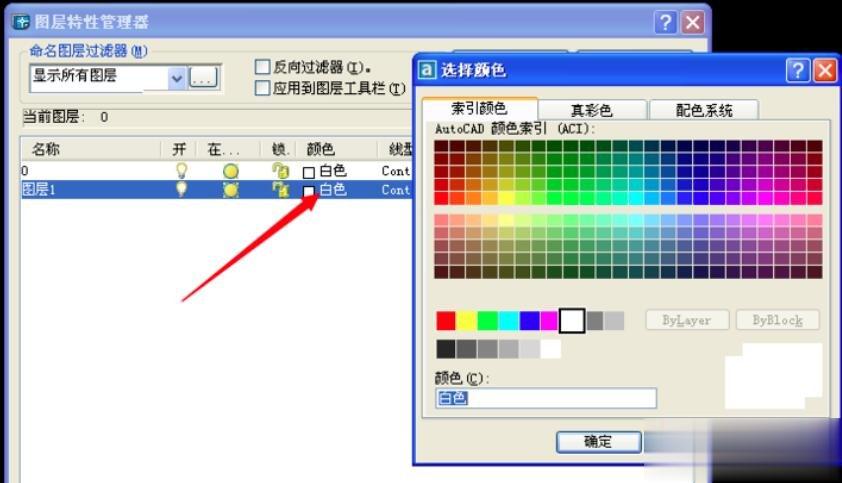The width and height of the screenshot is (842, 483).
Task: Pick the blue standard color swatch
Action: (x=529, y=321)
